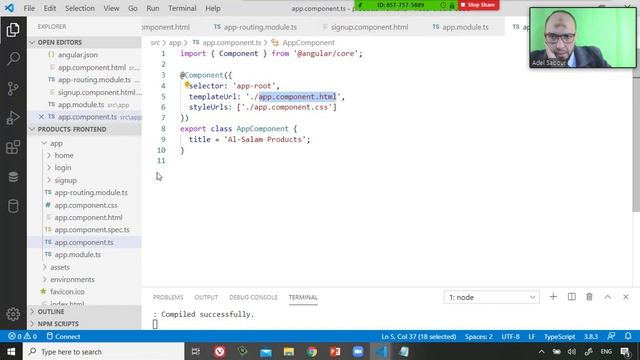
Task: Open Zoom from the taskbar
Action: tap(358, 351)
